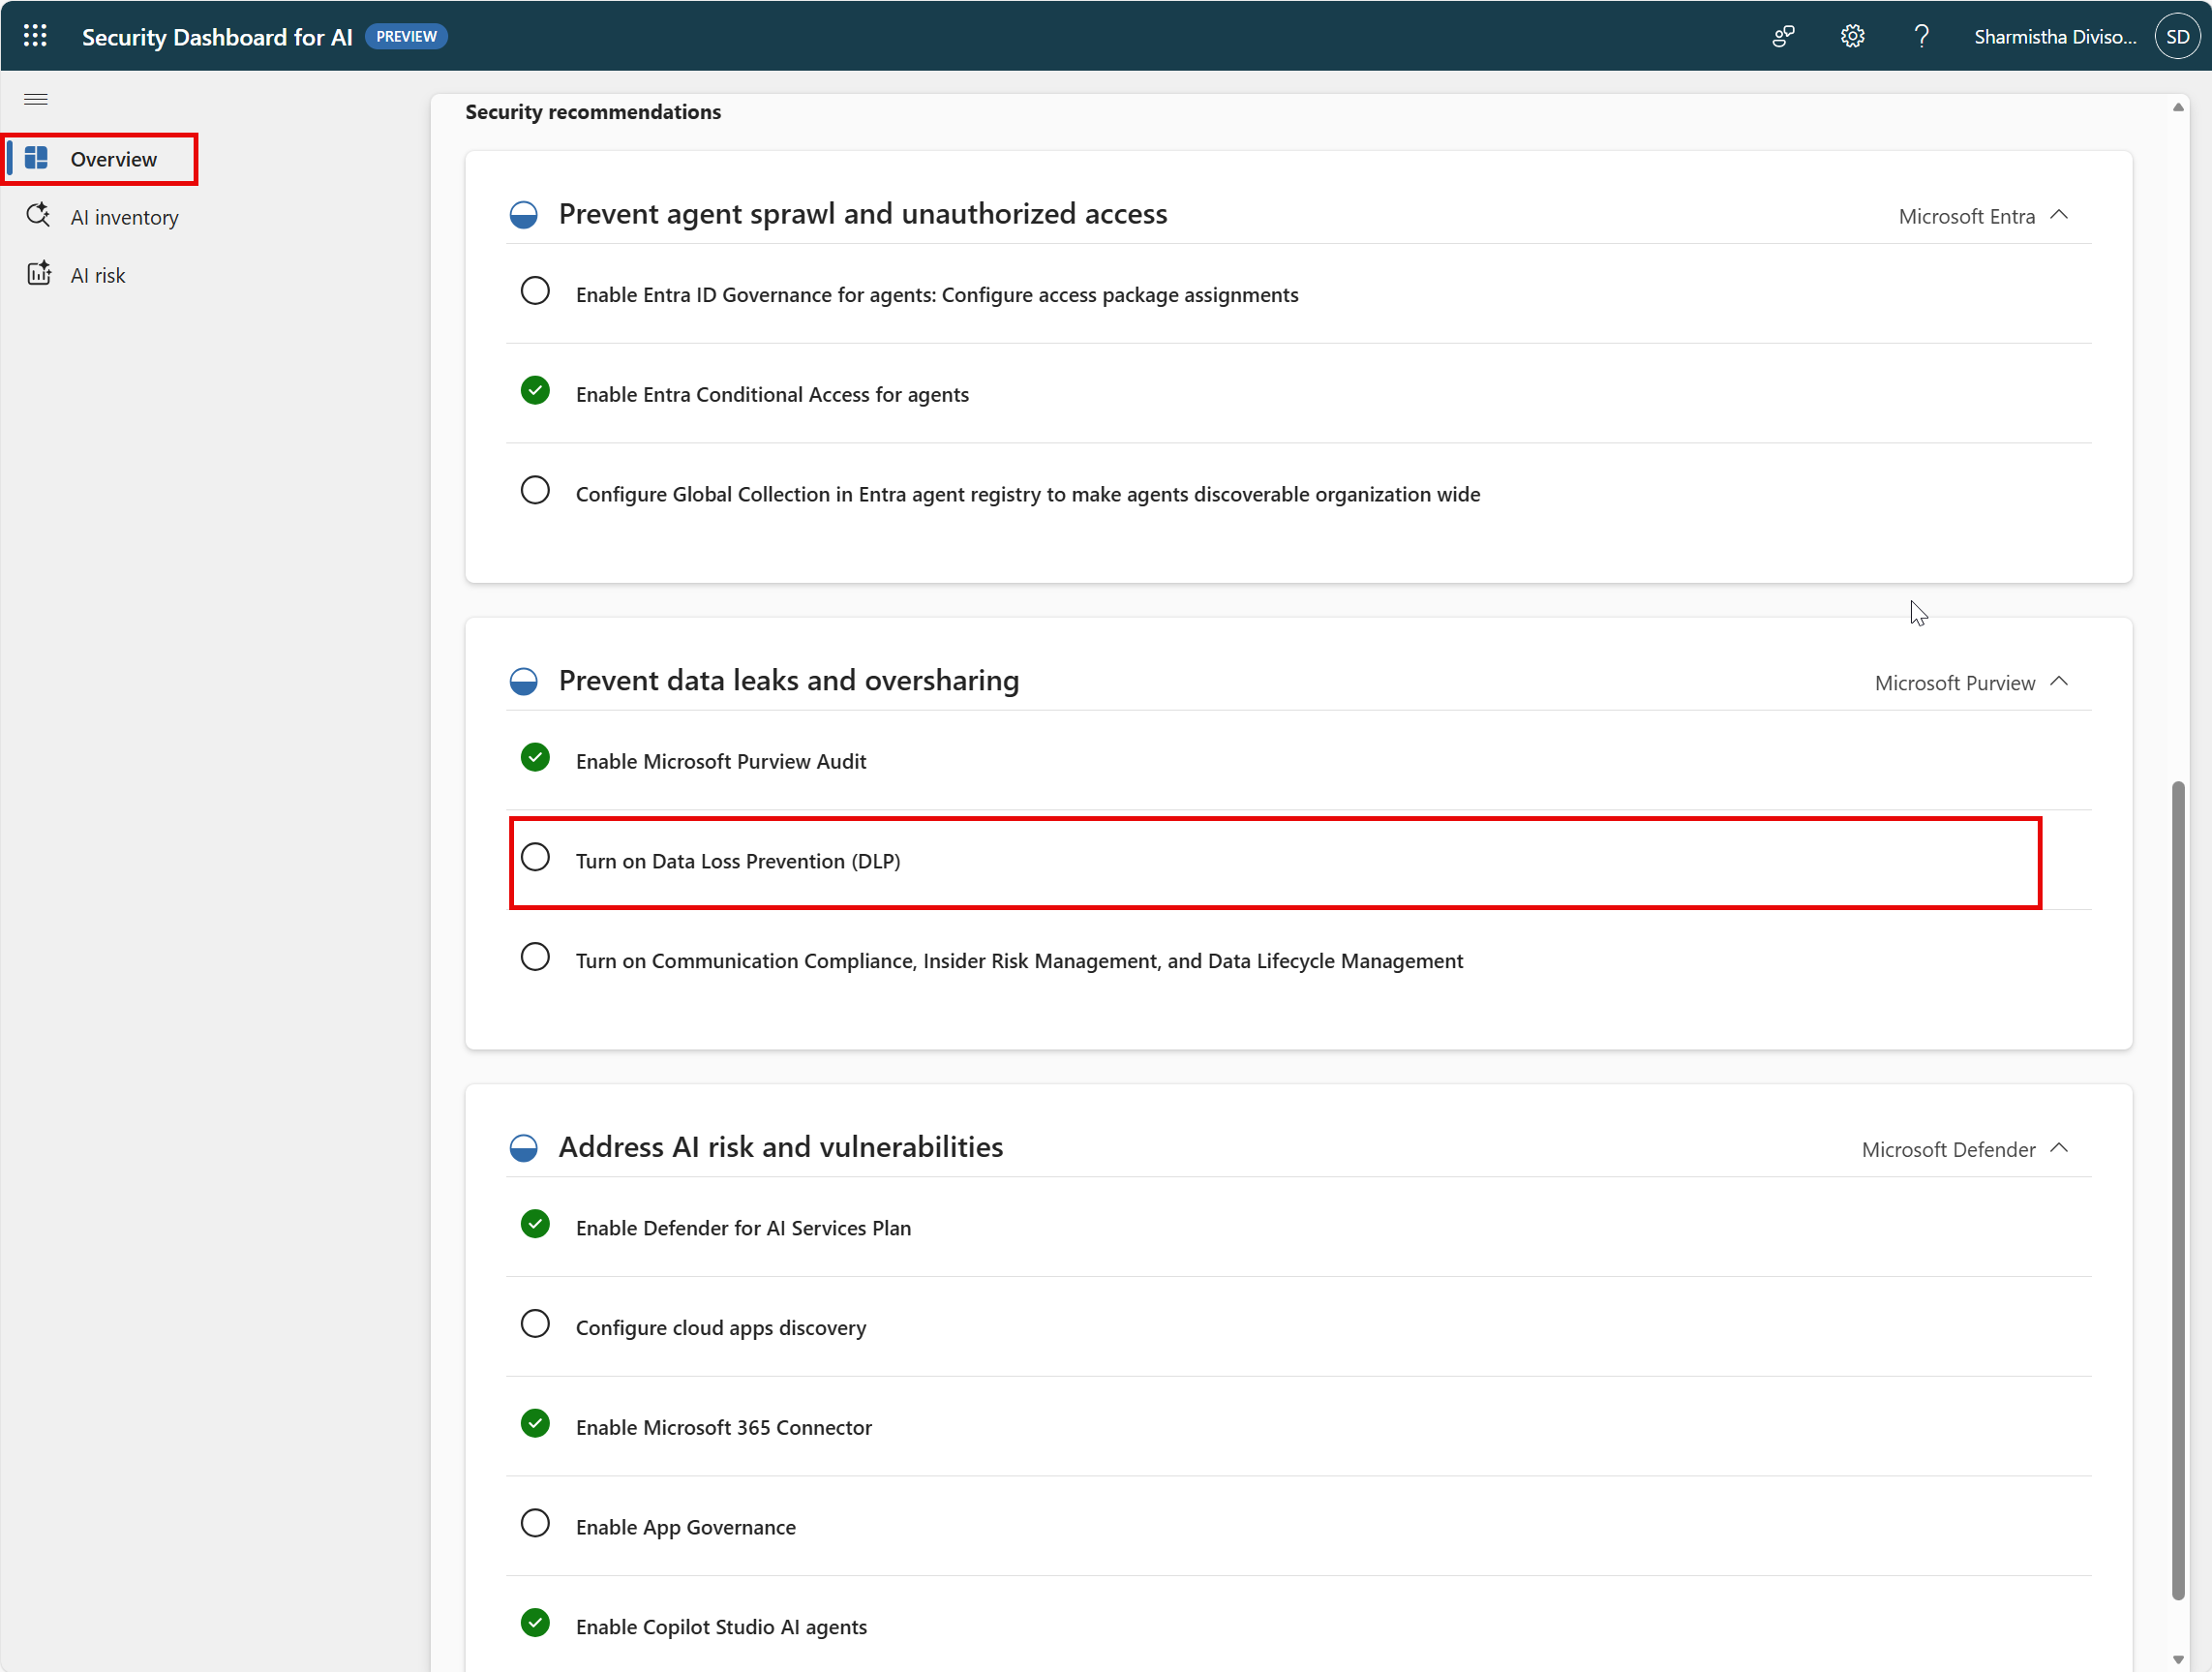Collapse the Microsoft Entra section chevron

(x=2059, y=215)
